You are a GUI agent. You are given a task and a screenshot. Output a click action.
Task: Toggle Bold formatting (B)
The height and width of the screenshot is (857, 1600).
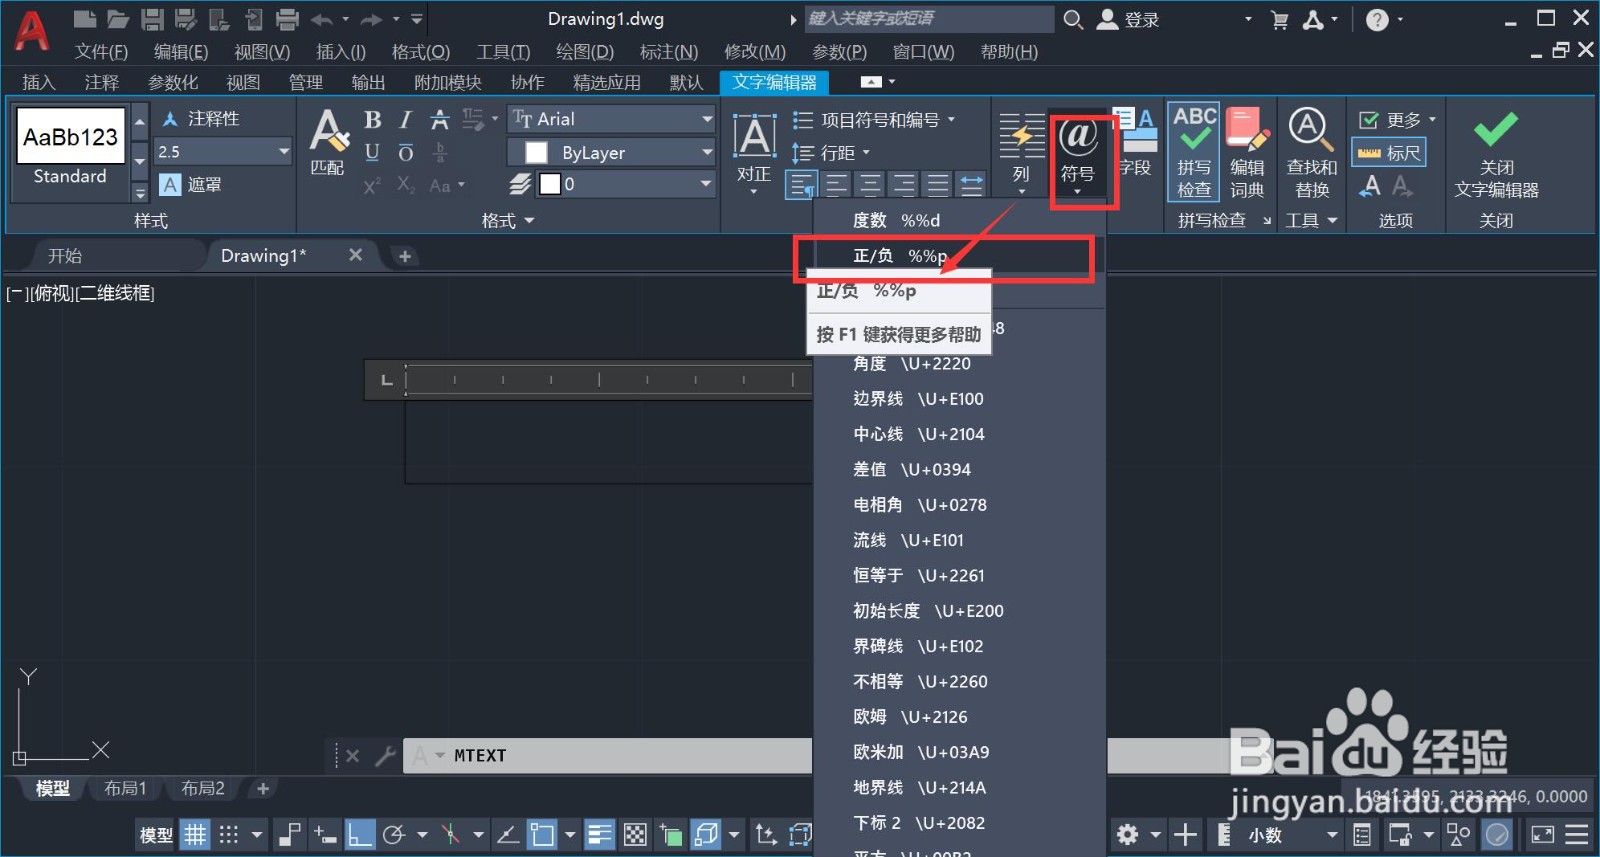pos(372,120)
